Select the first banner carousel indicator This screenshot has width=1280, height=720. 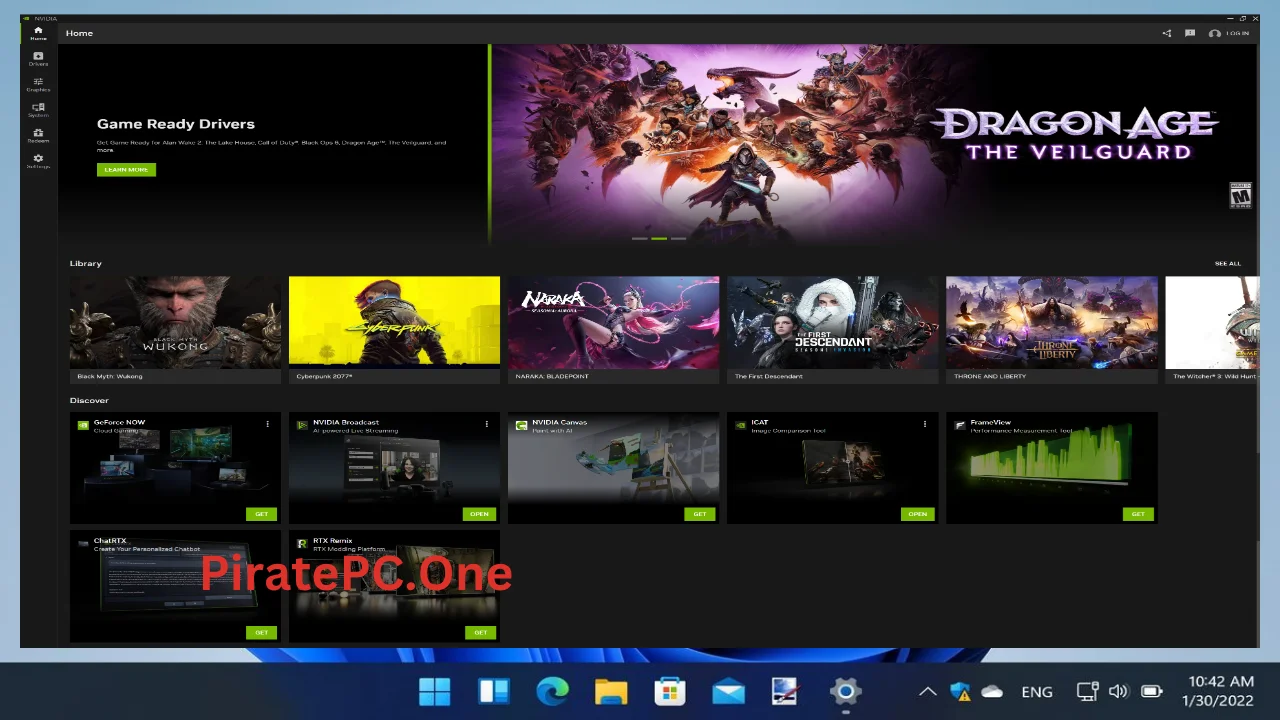639,238
